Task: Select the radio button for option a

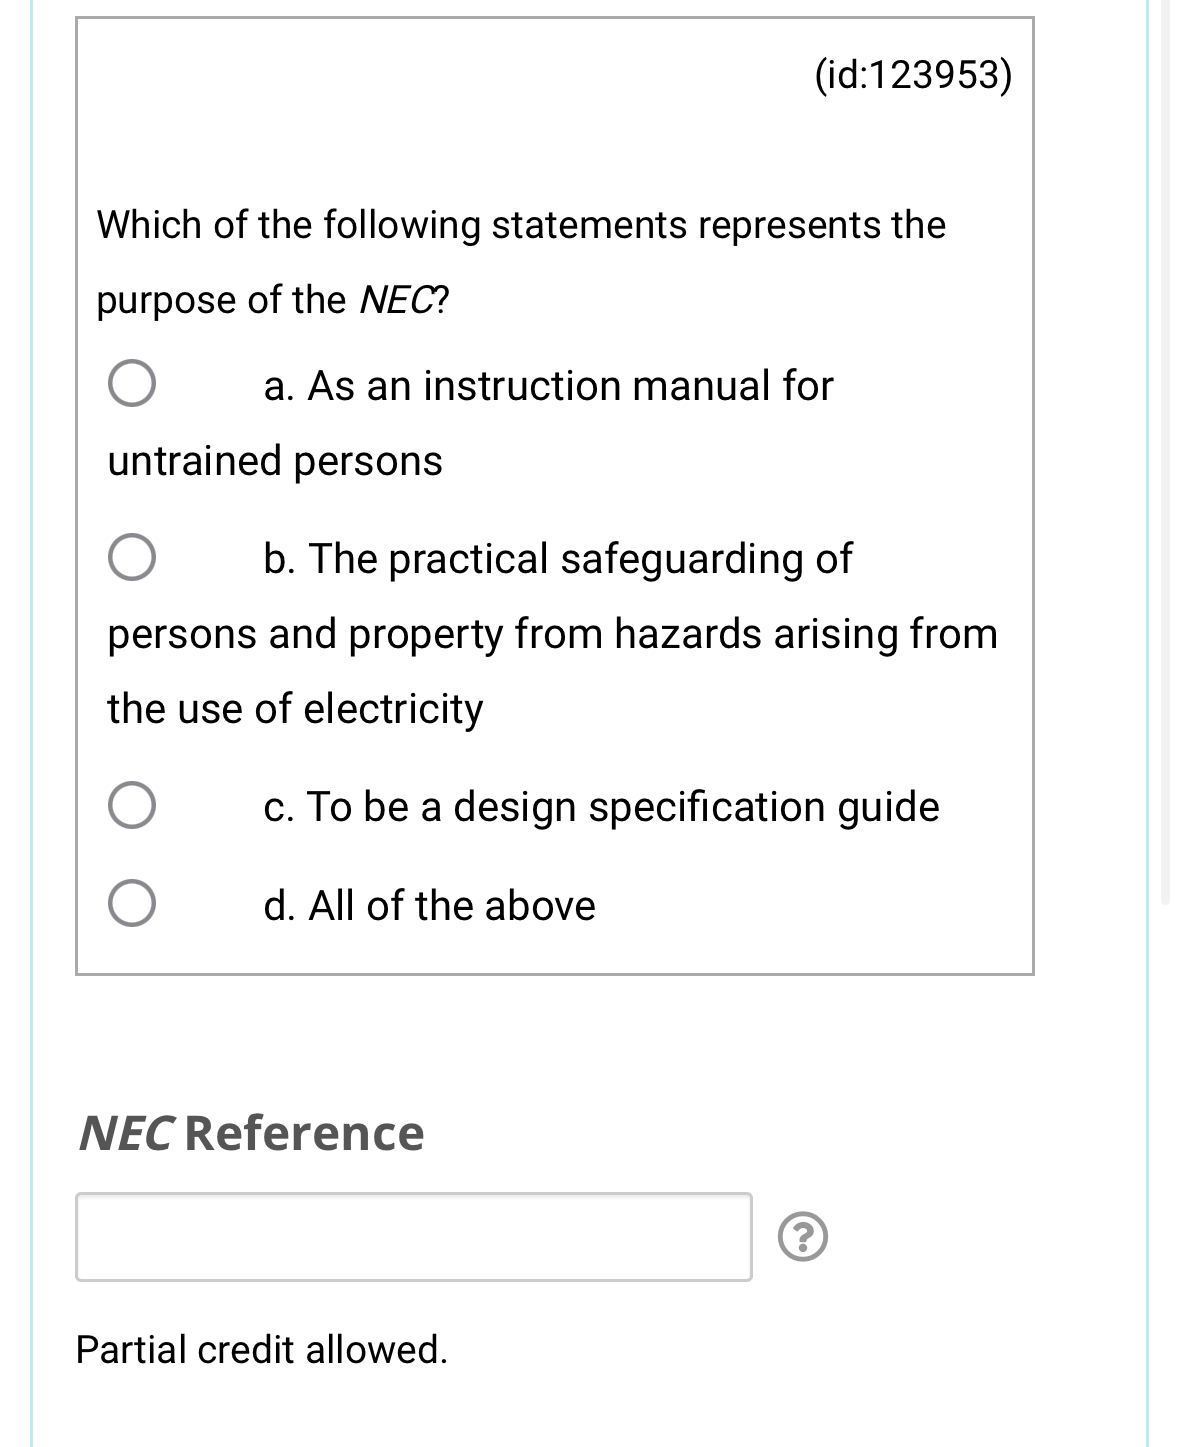Action: 132,384
